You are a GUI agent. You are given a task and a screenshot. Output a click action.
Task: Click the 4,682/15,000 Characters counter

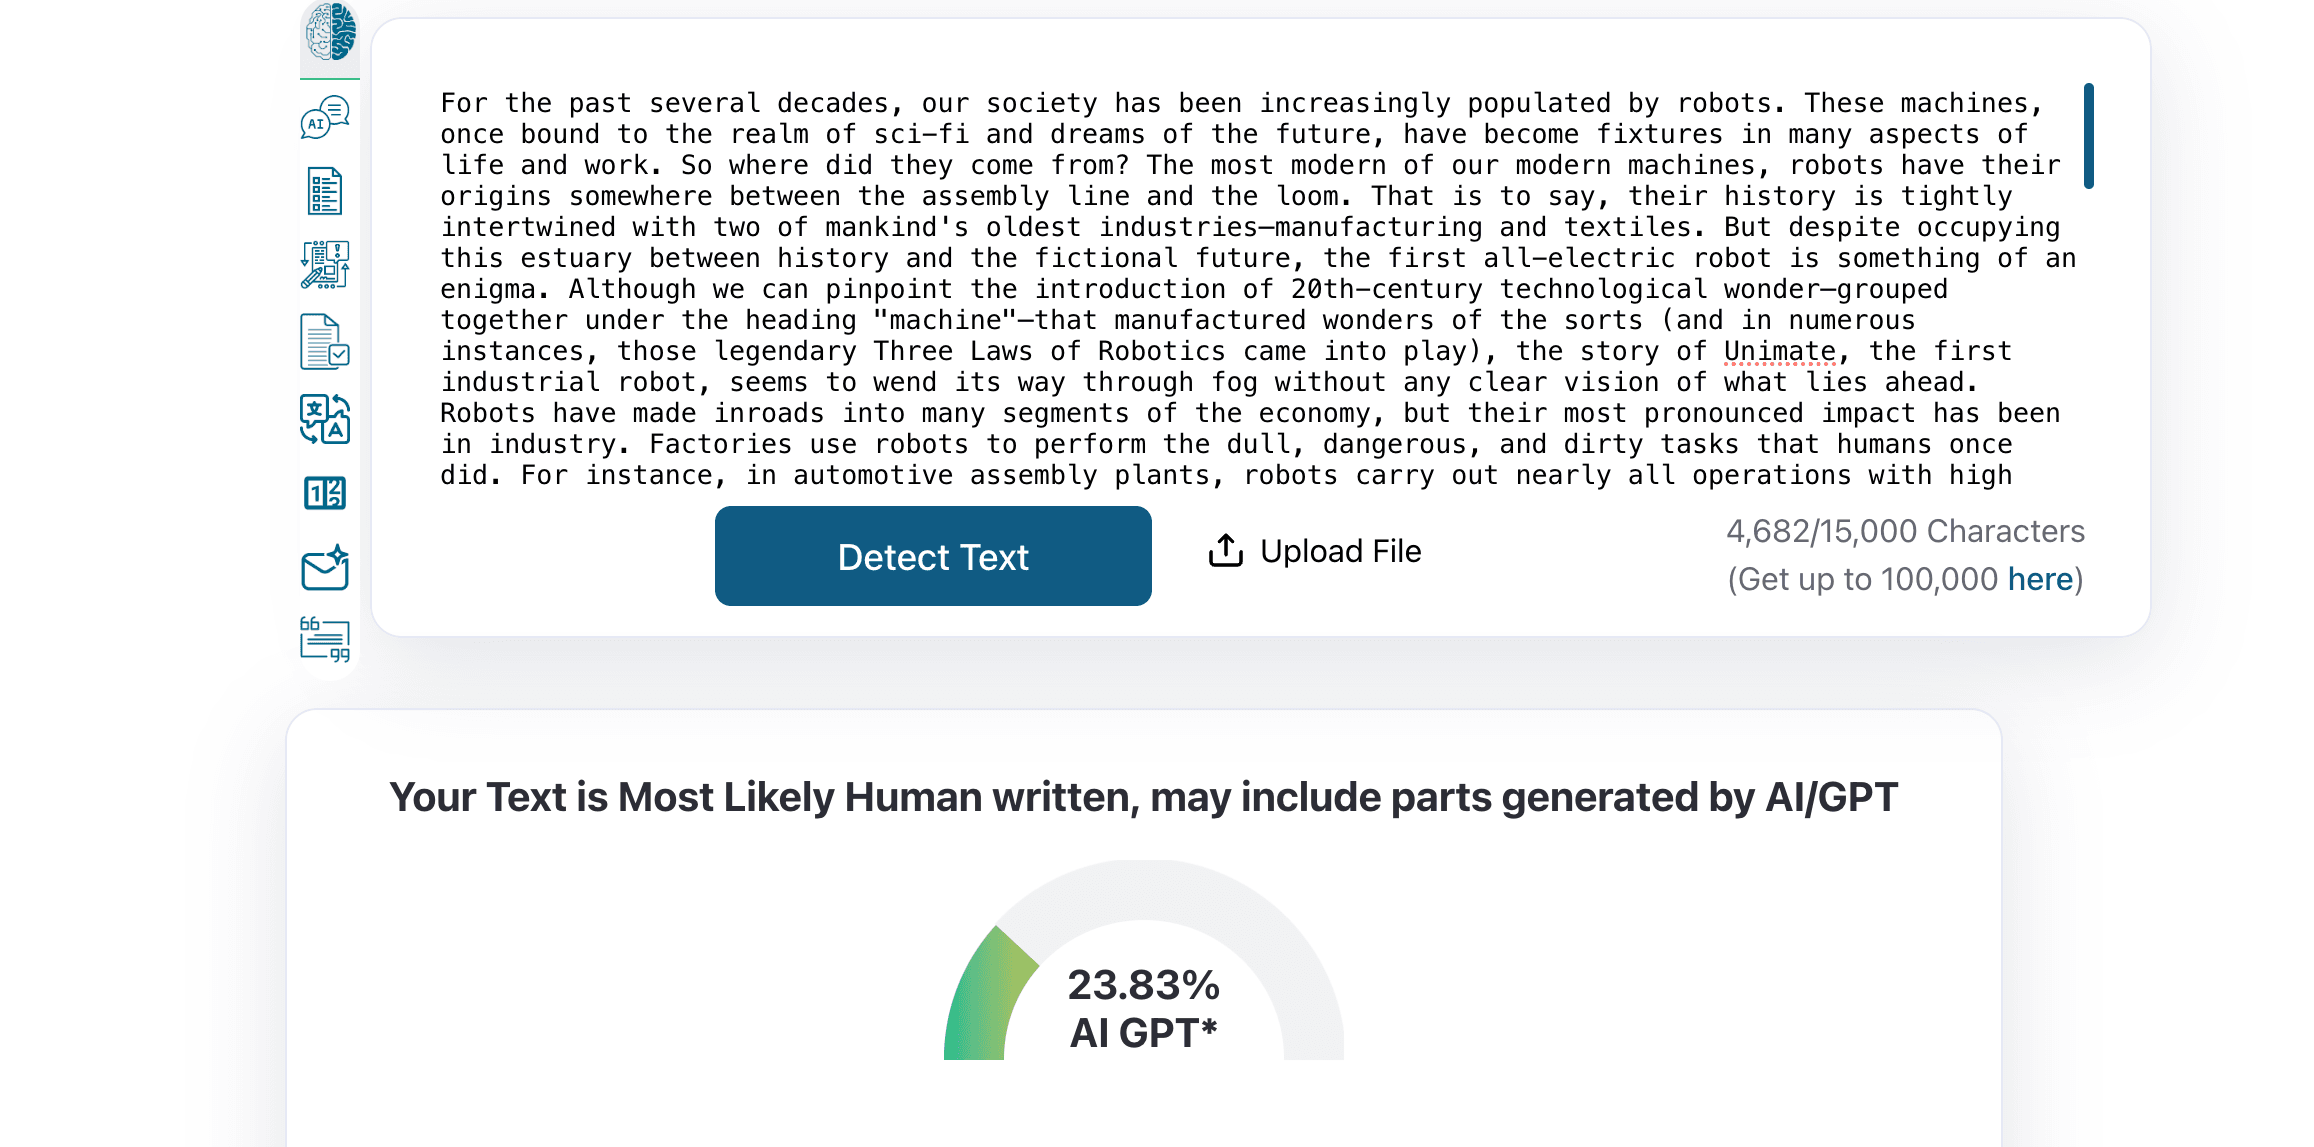(1905, 531)
